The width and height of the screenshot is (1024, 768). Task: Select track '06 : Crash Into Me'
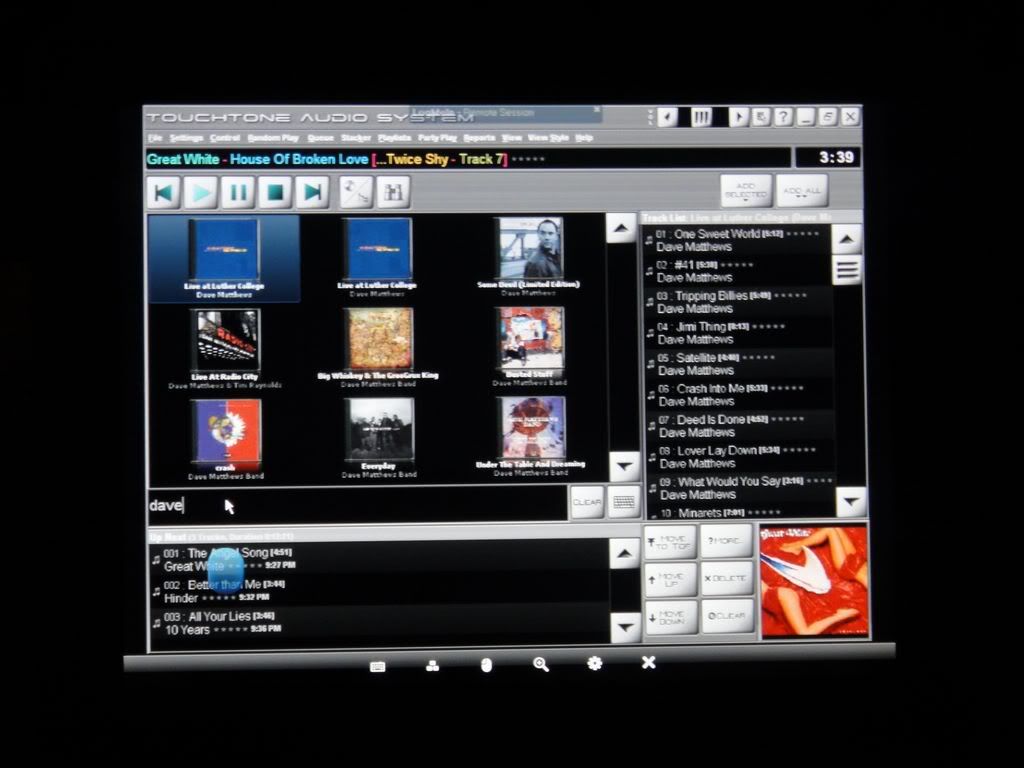coord(739,394)
